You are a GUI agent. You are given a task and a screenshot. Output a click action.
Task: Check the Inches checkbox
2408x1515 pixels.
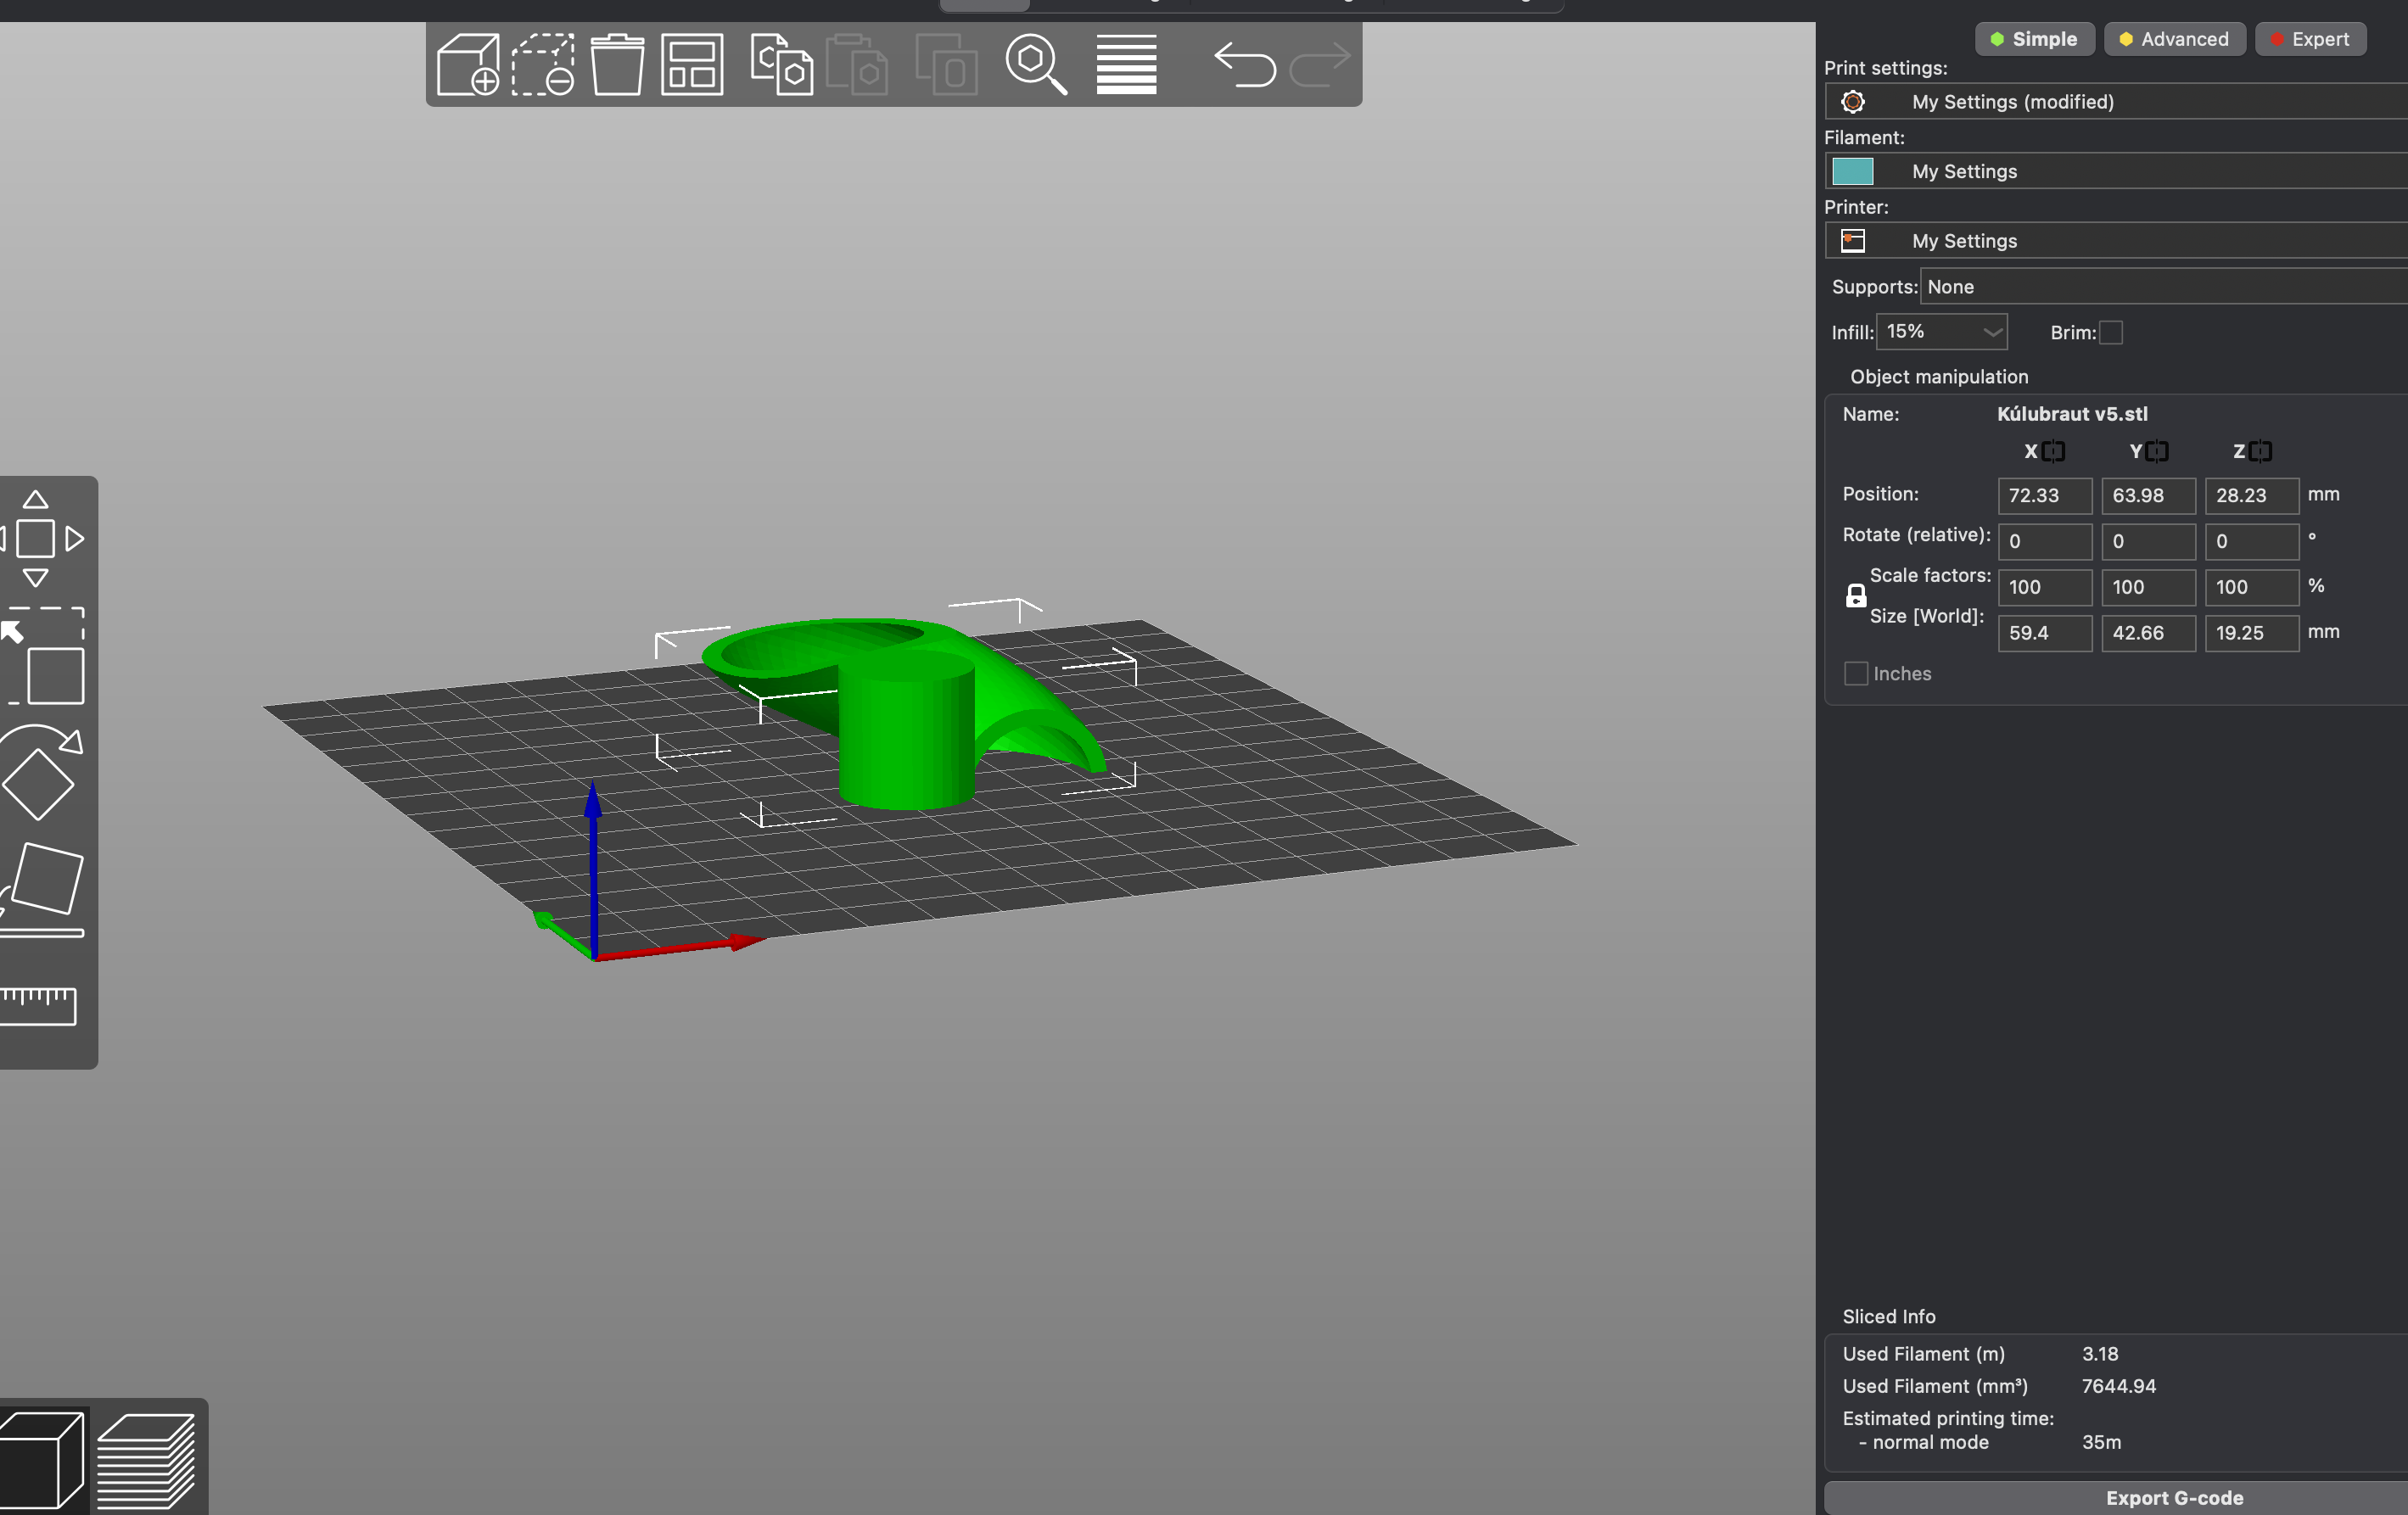pos(1856,673)
